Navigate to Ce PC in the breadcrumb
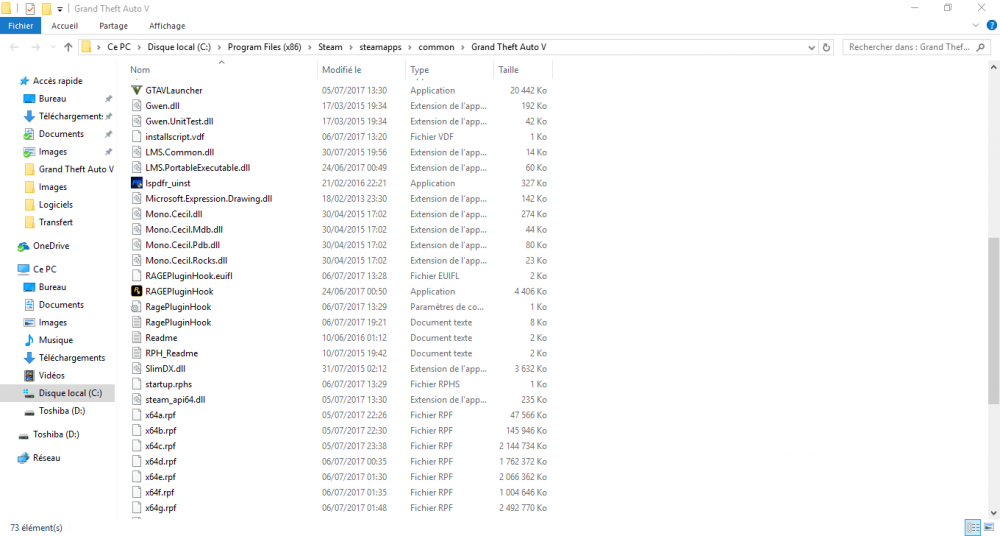Screen dimensions: 1000x536 [x=119, y=47]
